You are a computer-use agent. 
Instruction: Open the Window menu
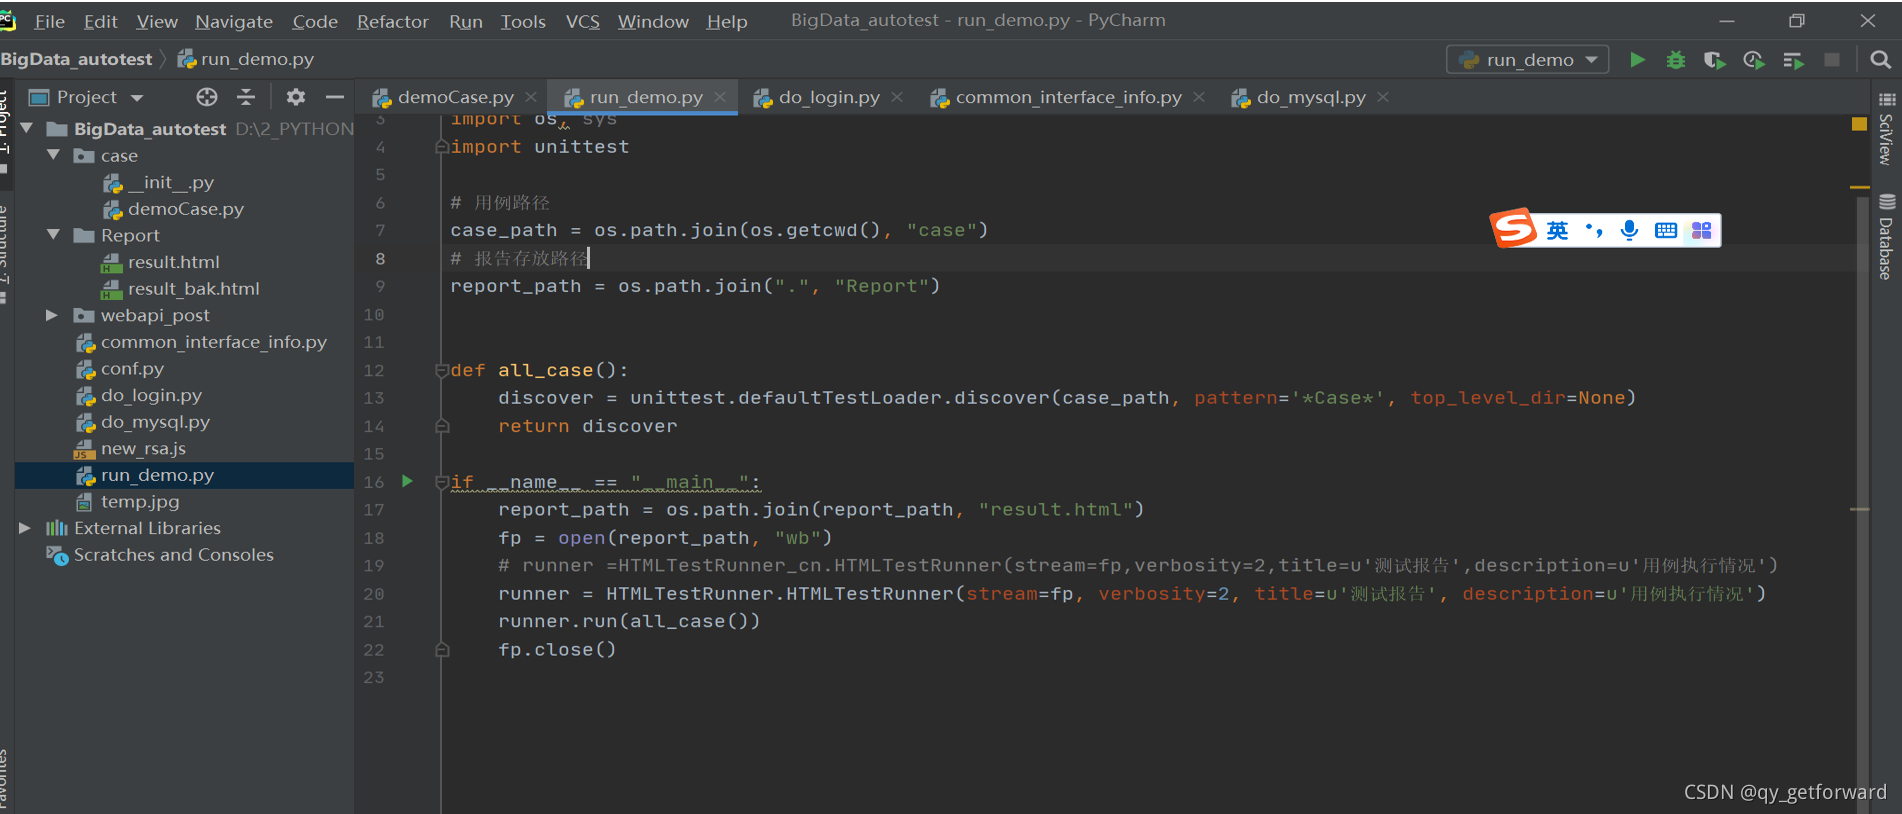pyautogui.click(x=653, y=21)
